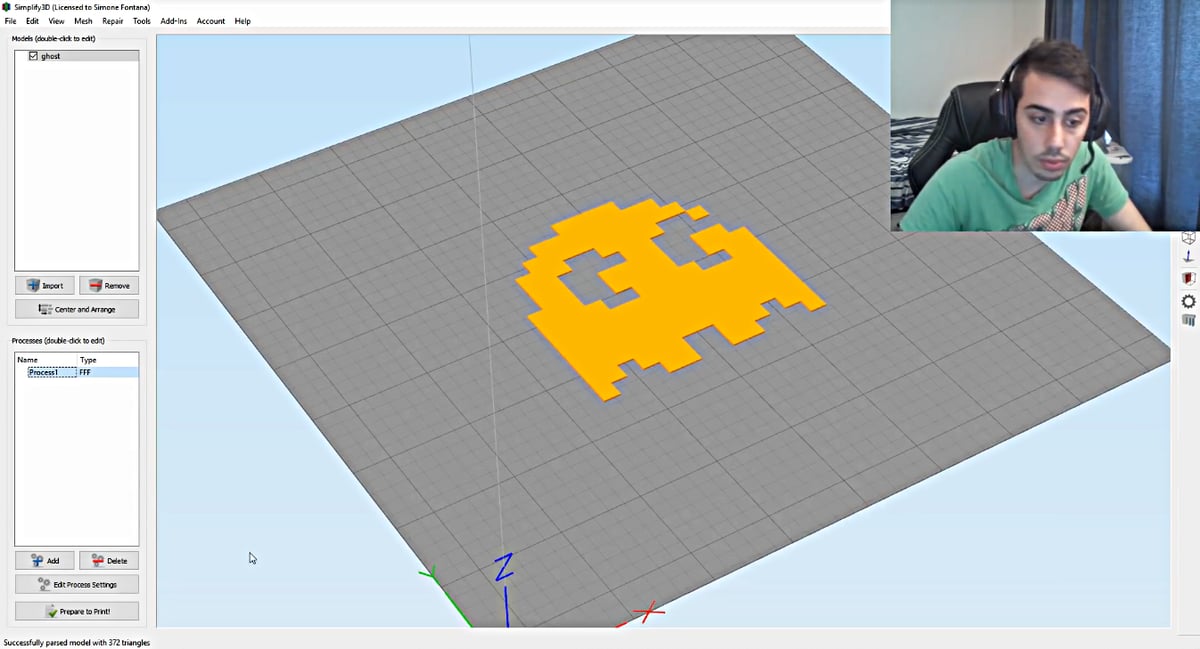Click the status bar parsed model message
This screenshot has width=1200, height=649.
coord(77,642)
